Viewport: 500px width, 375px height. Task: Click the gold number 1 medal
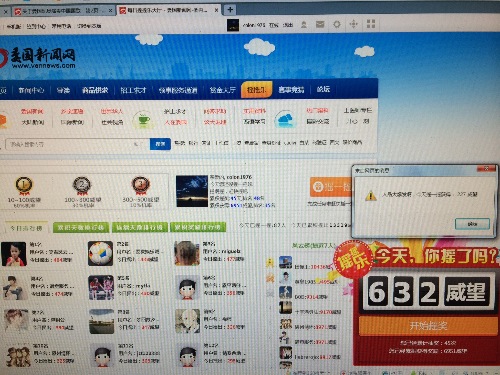coord(24,185)
